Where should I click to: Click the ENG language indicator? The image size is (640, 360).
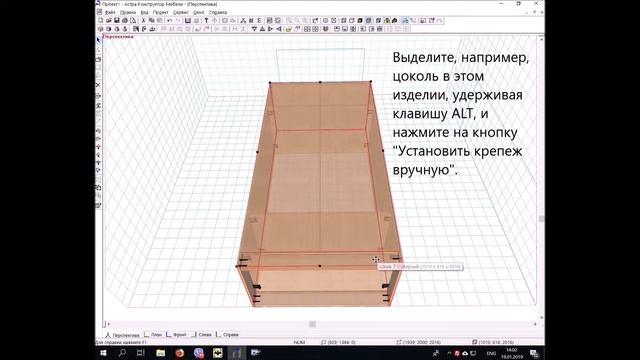(491, 353)
